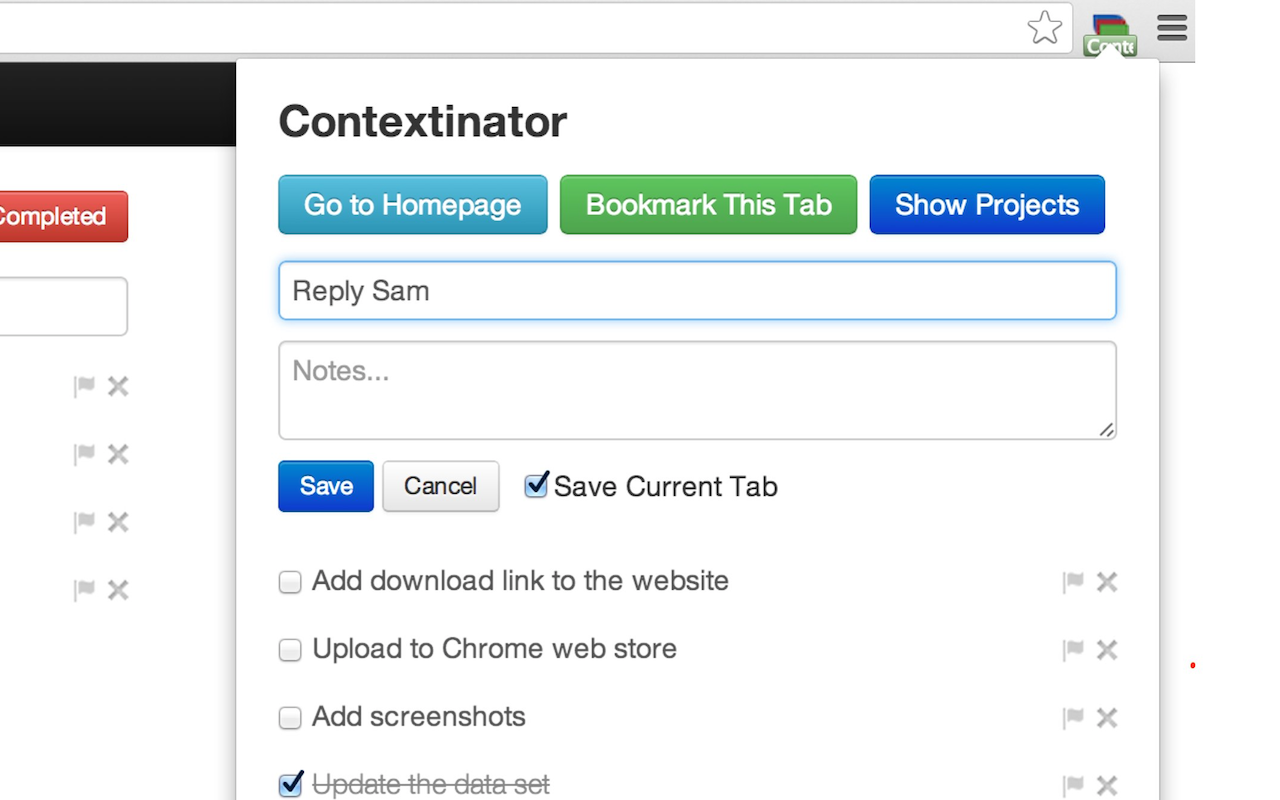
Task: Flag the "Add screenshots" task
Action: coord(1073,717)
